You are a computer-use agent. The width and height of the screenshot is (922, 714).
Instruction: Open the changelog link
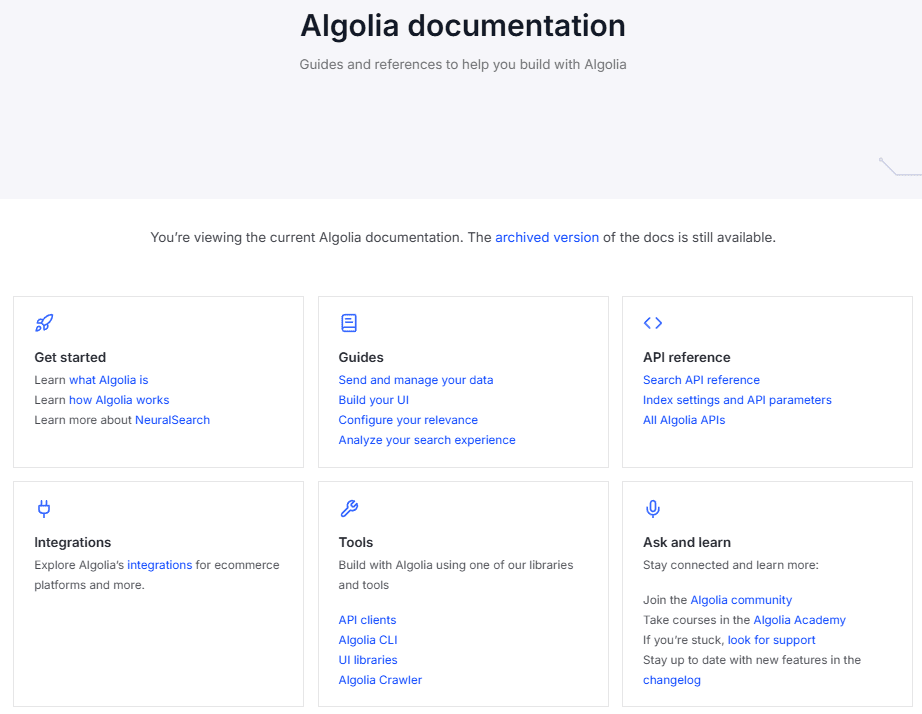671,680
